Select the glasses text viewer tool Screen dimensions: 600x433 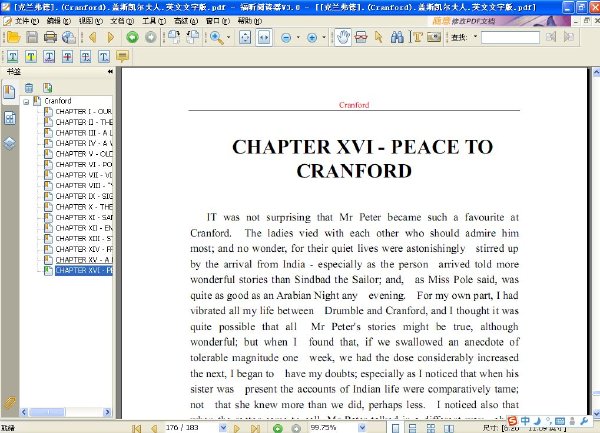(361, 37)
